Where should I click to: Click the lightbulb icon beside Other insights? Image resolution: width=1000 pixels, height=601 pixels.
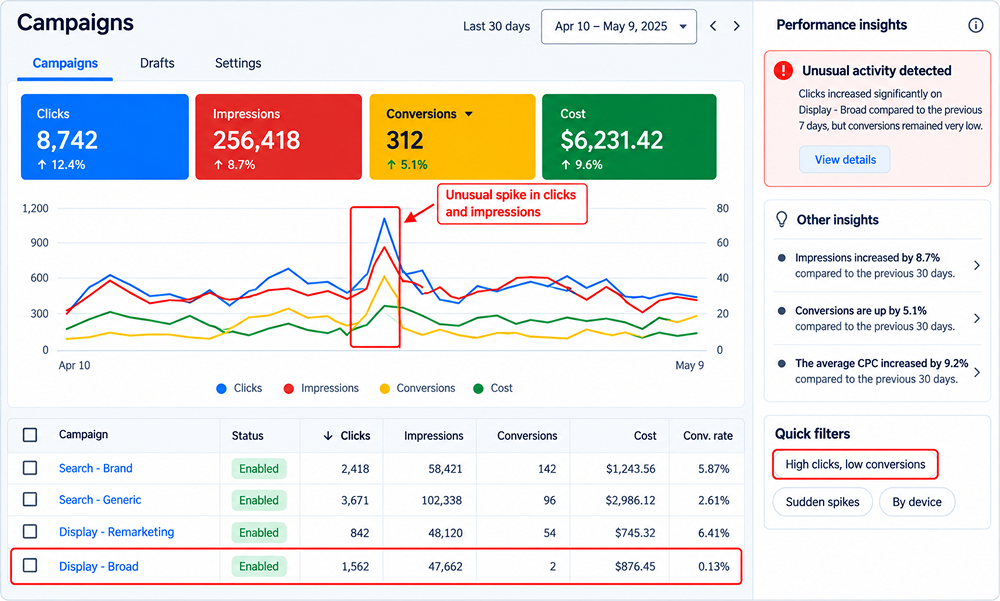(781, 219)
